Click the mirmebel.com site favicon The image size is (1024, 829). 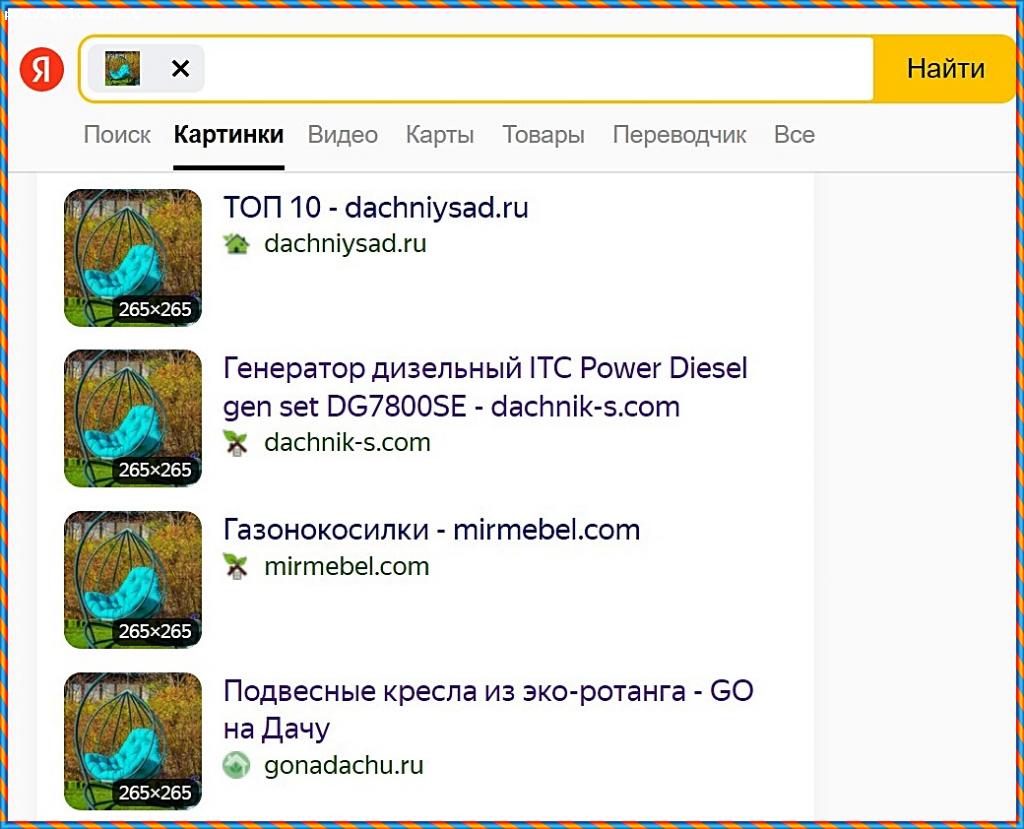tap(236, 567)
